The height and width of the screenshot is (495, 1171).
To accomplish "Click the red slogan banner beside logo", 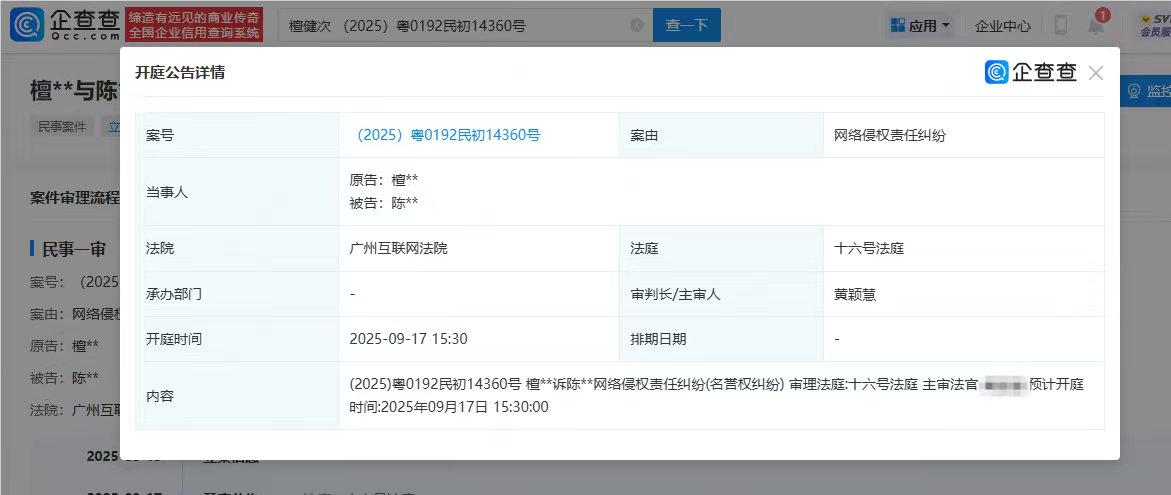I will pos(195,25).
